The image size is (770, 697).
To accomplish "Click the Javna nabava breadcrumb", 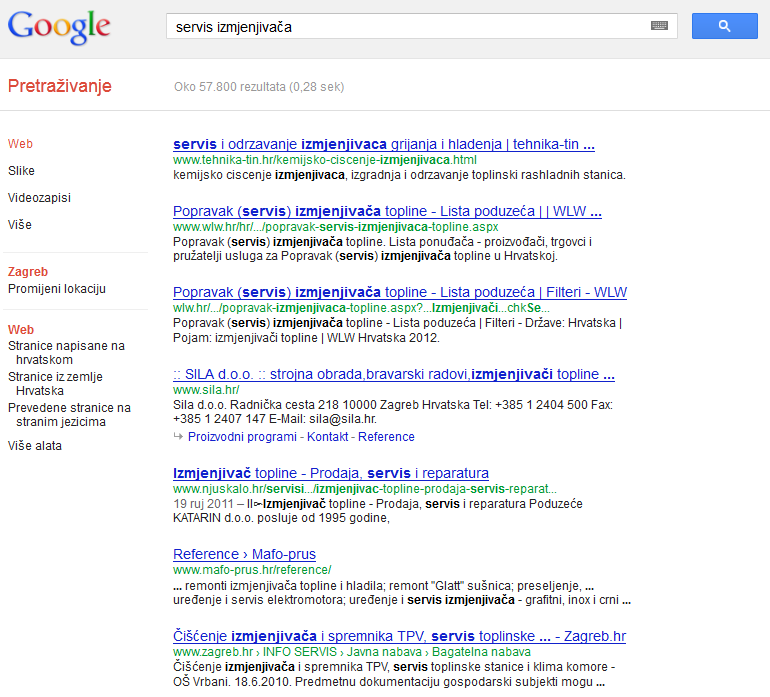I will pyautogui.click(x=384, y=652).
